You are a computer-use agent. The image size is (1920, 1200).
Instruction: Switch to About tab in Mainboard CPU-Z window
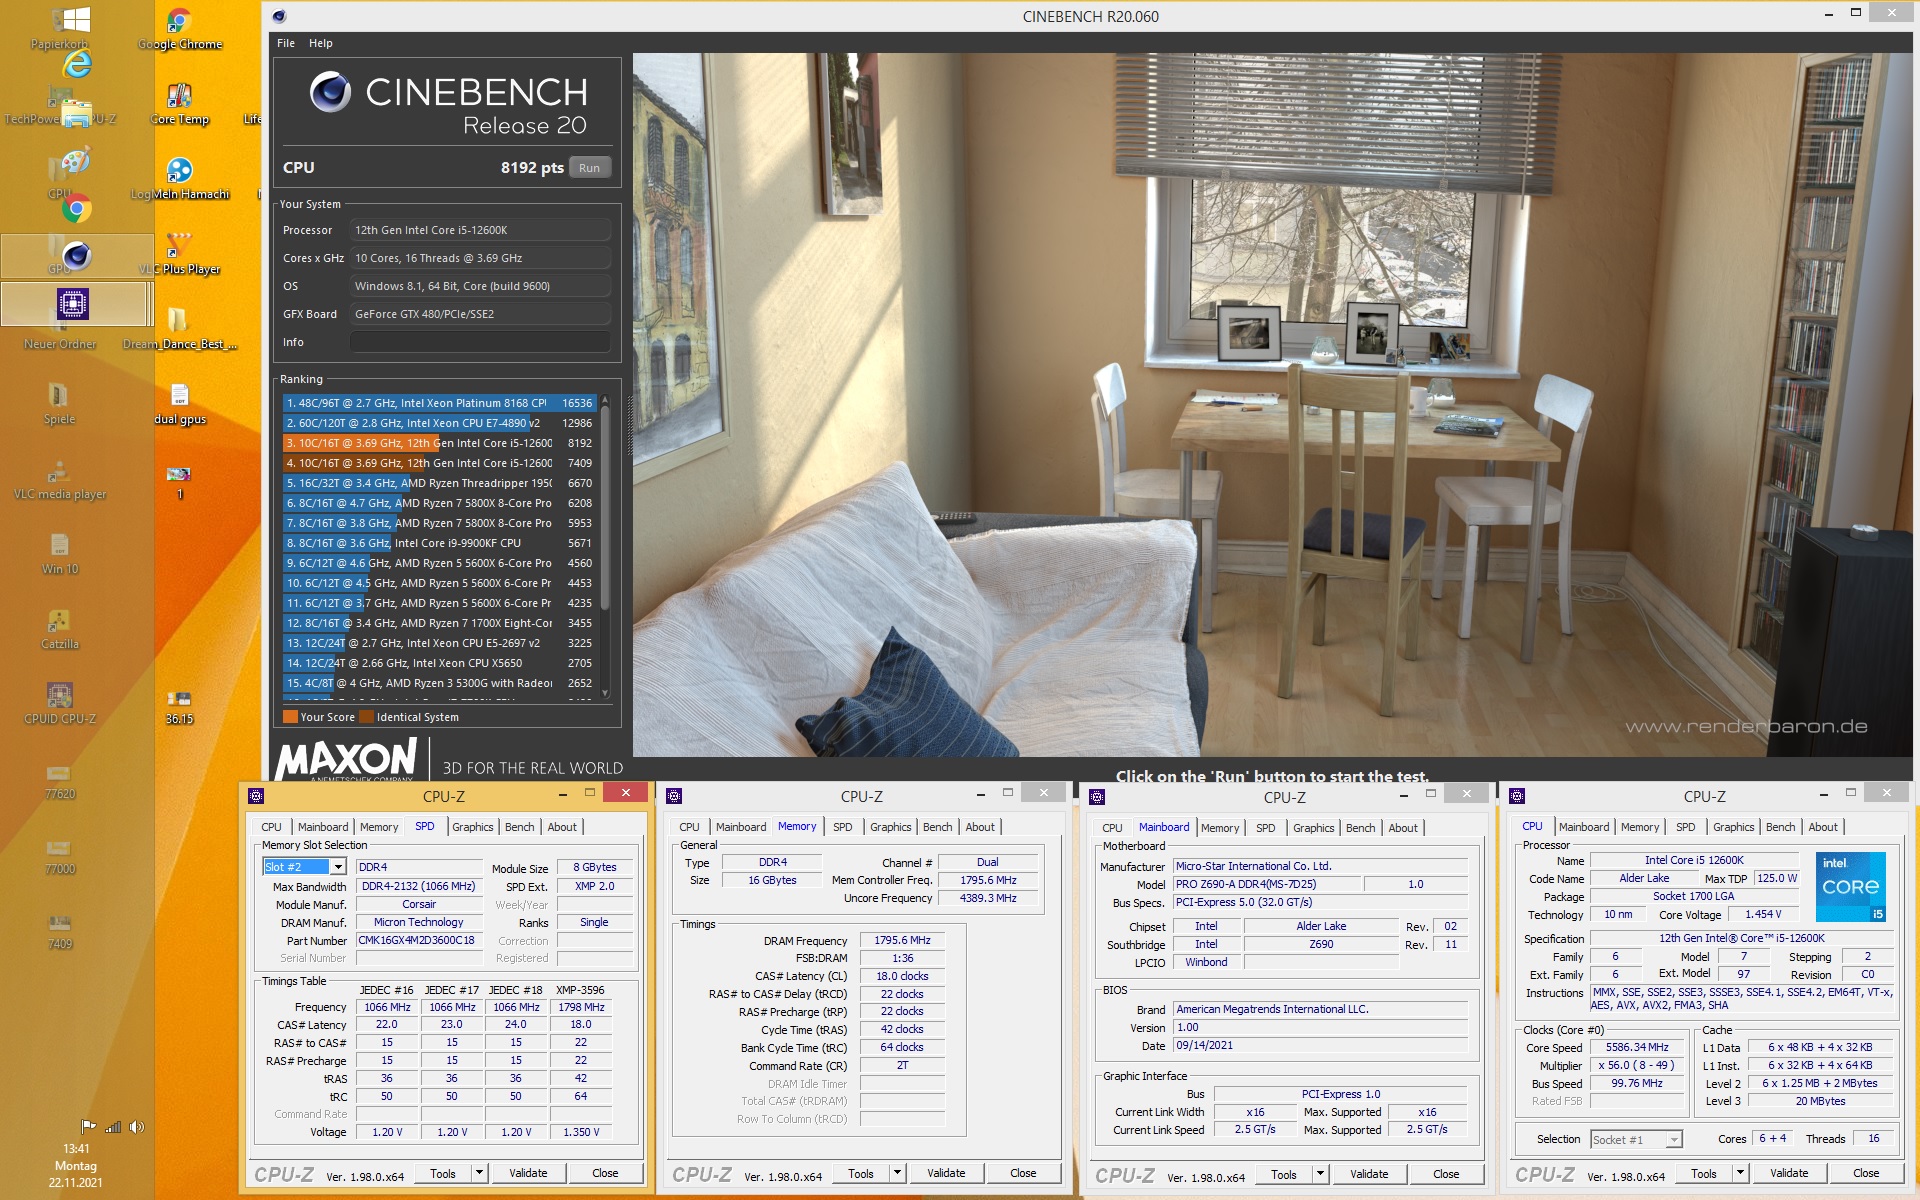click(1403, 828)
